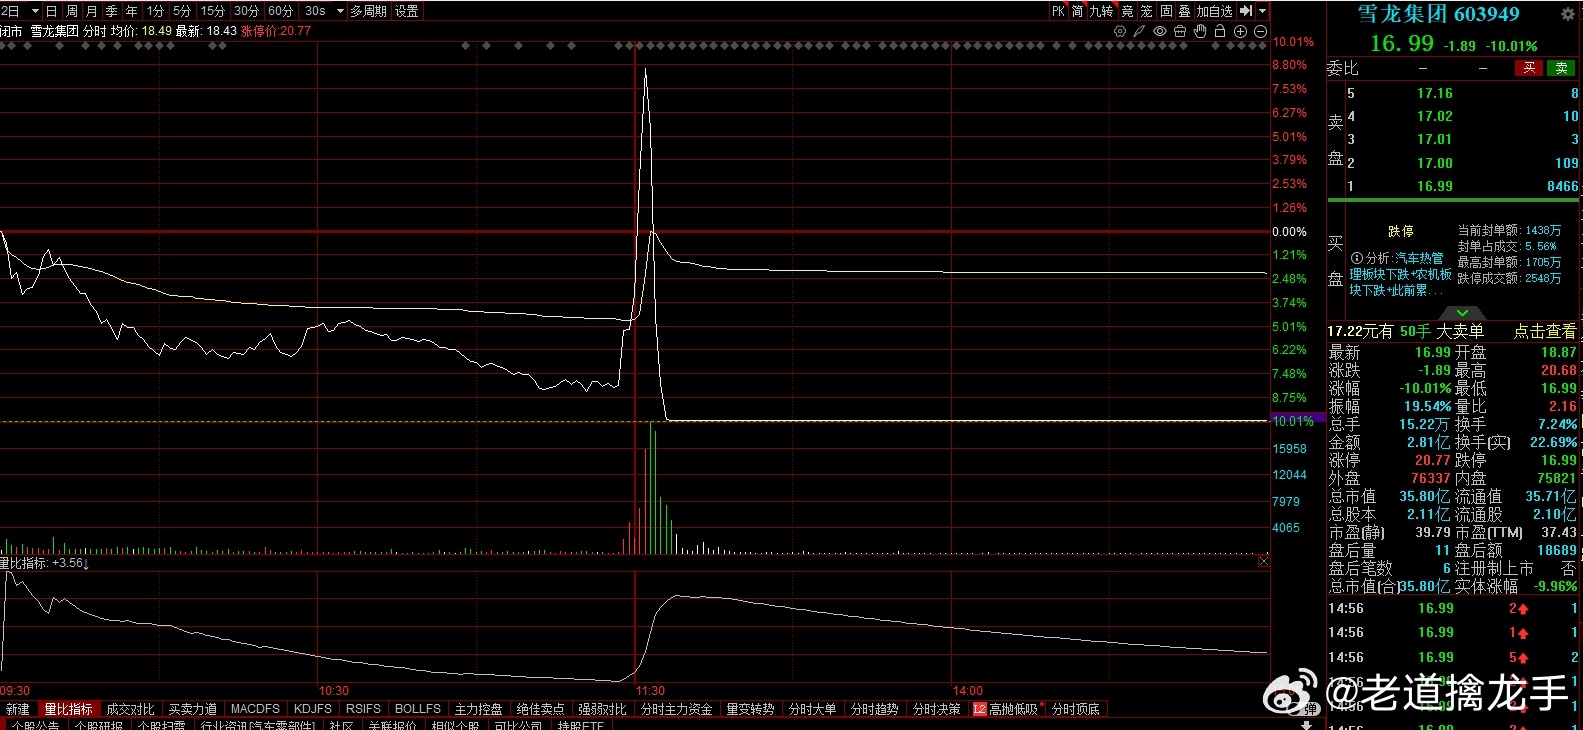Viewport: 1583px width, 730px height.
Task: Click 点击查看 link for large orders
Action: (x=1544, y=331)
